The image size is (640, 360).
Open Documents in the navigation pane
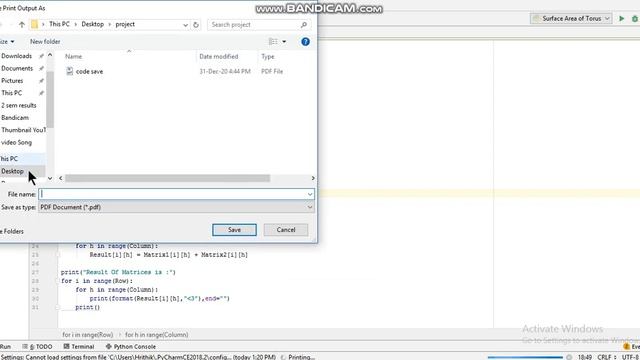pos(17,68)
